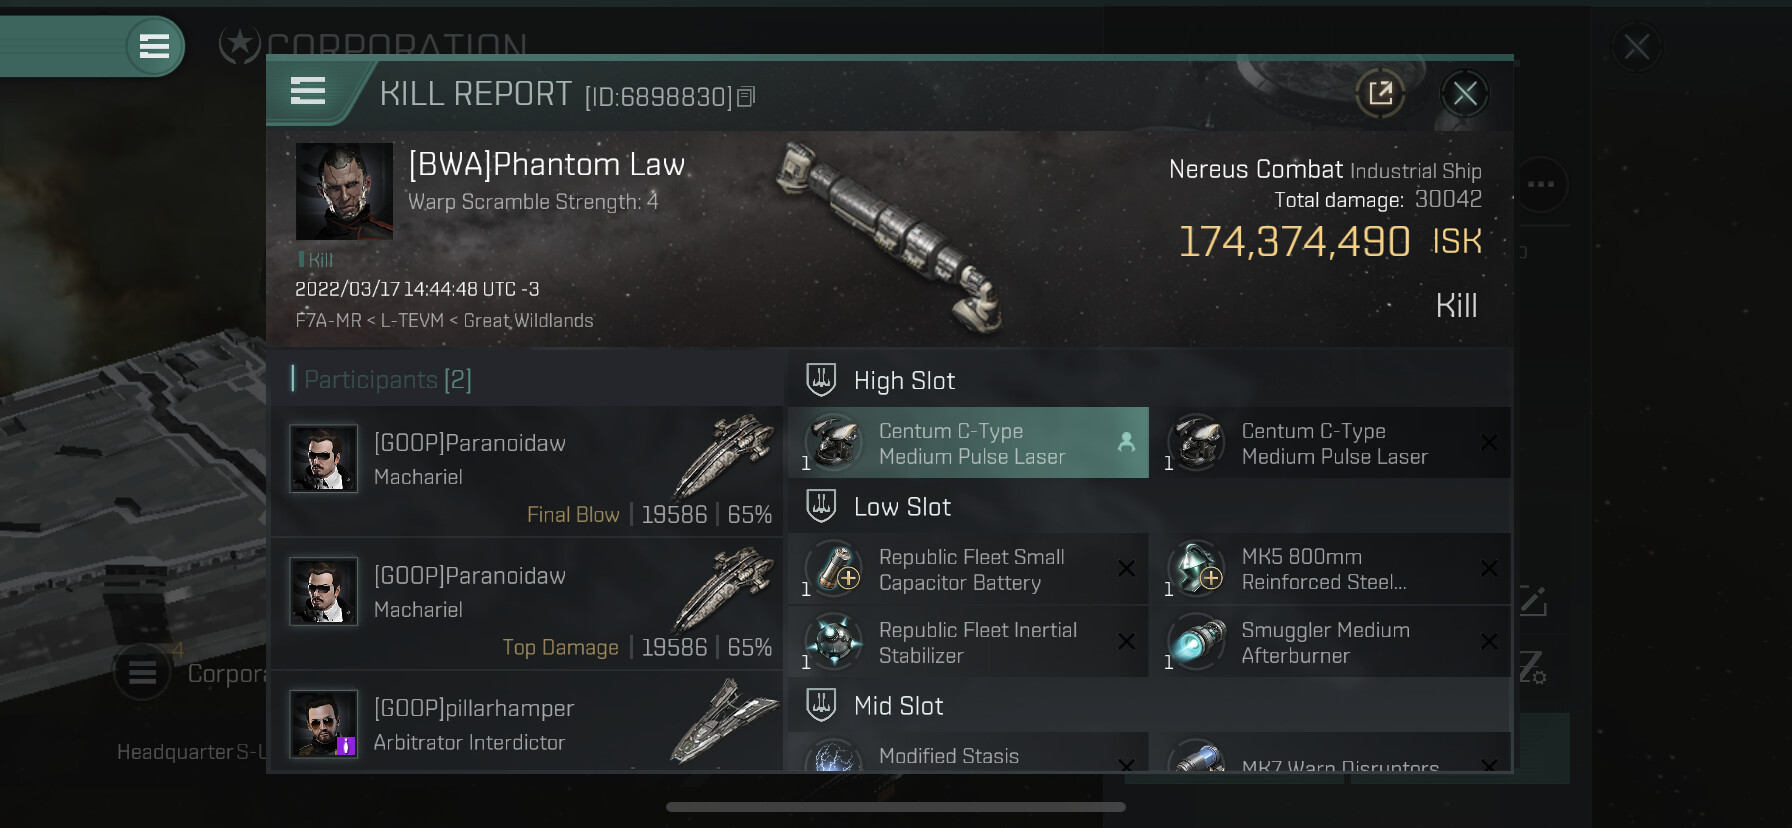The image size is (1792, 828).
Task: Toggle X on Republic Fleet Inertial Stabilizer
Action: pos(1126,642)
